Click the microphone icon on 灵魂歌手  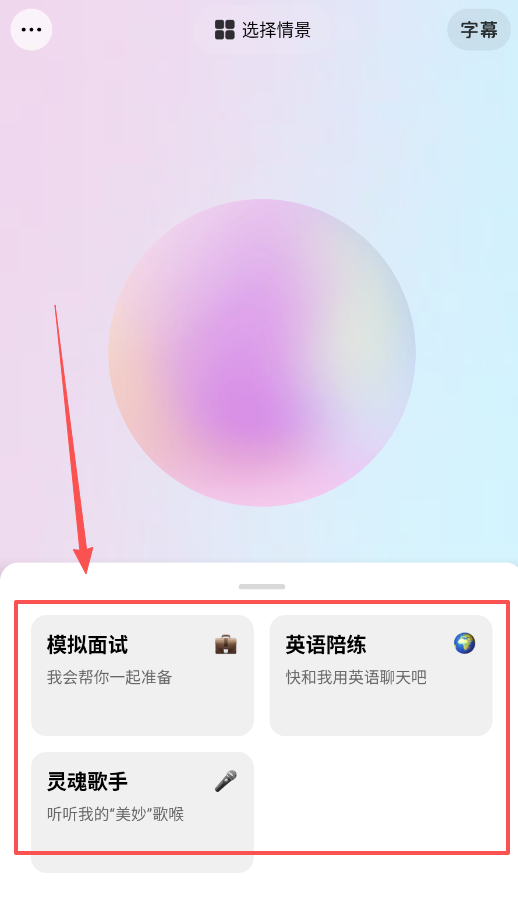[226, 781]
